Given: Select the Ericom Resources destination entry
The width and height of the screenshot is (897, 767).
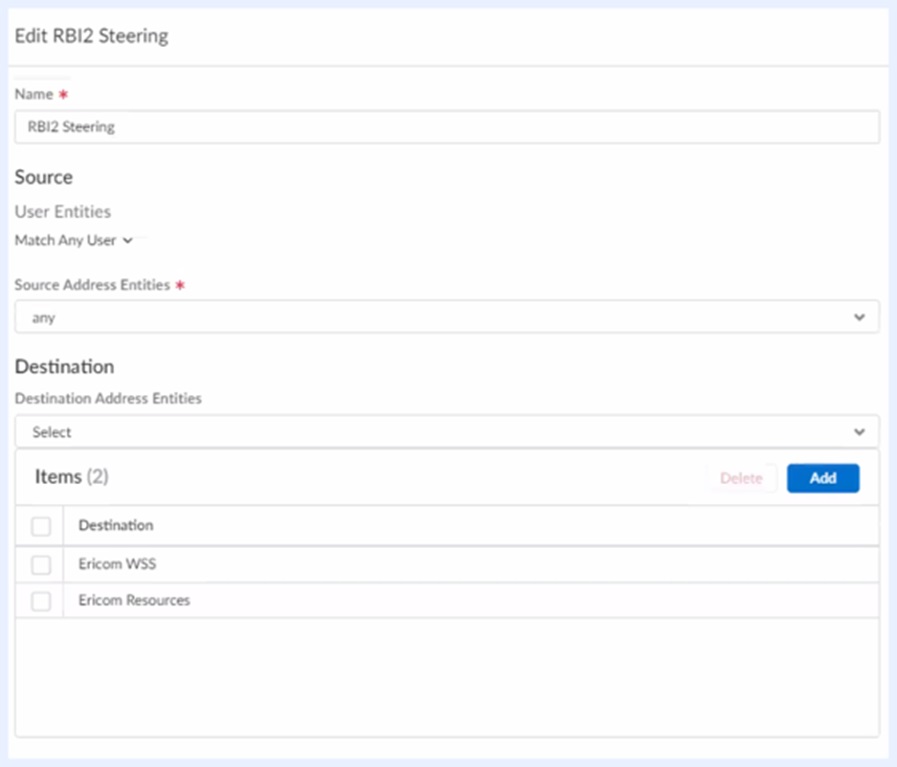Looking at the screenshot, I should (134, 600).
